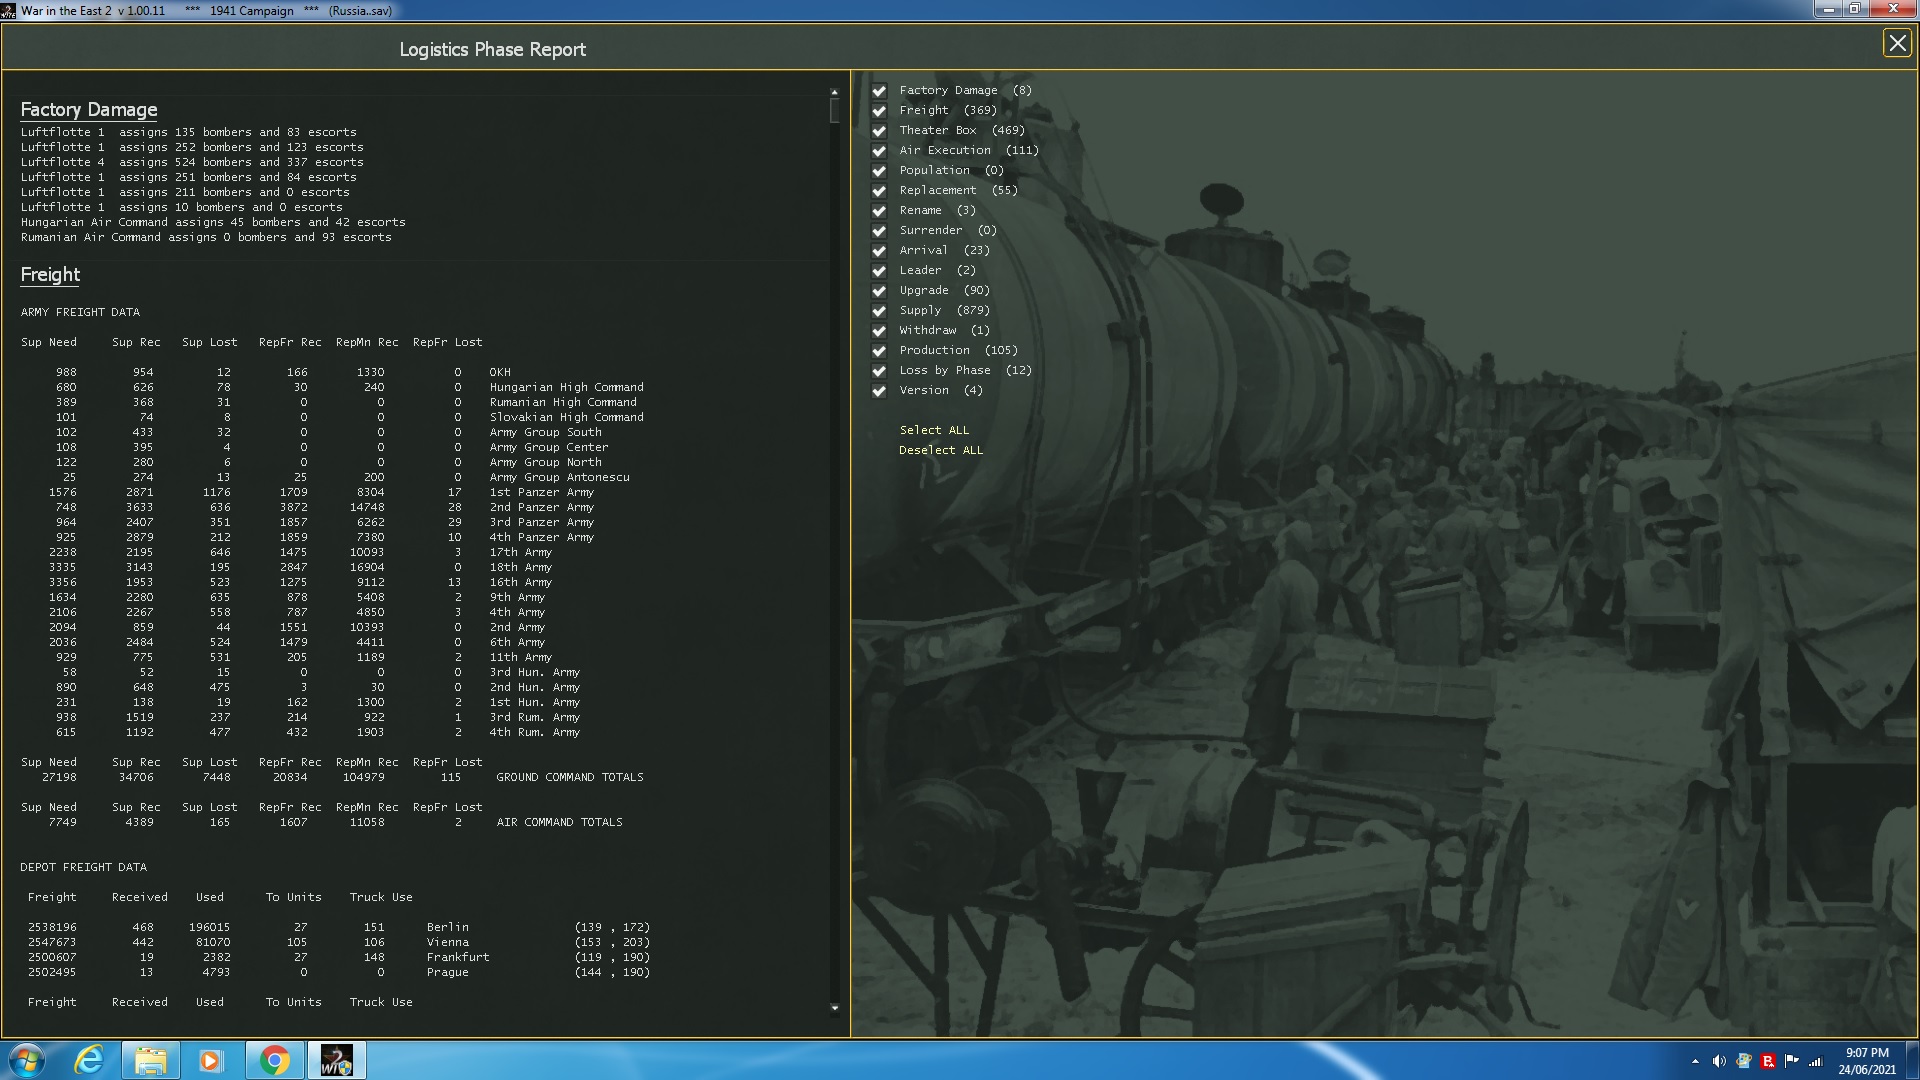Toggle the Air Execution checkbox
The width and height of the screenshot is (1920, 1080).
(879, 151)
